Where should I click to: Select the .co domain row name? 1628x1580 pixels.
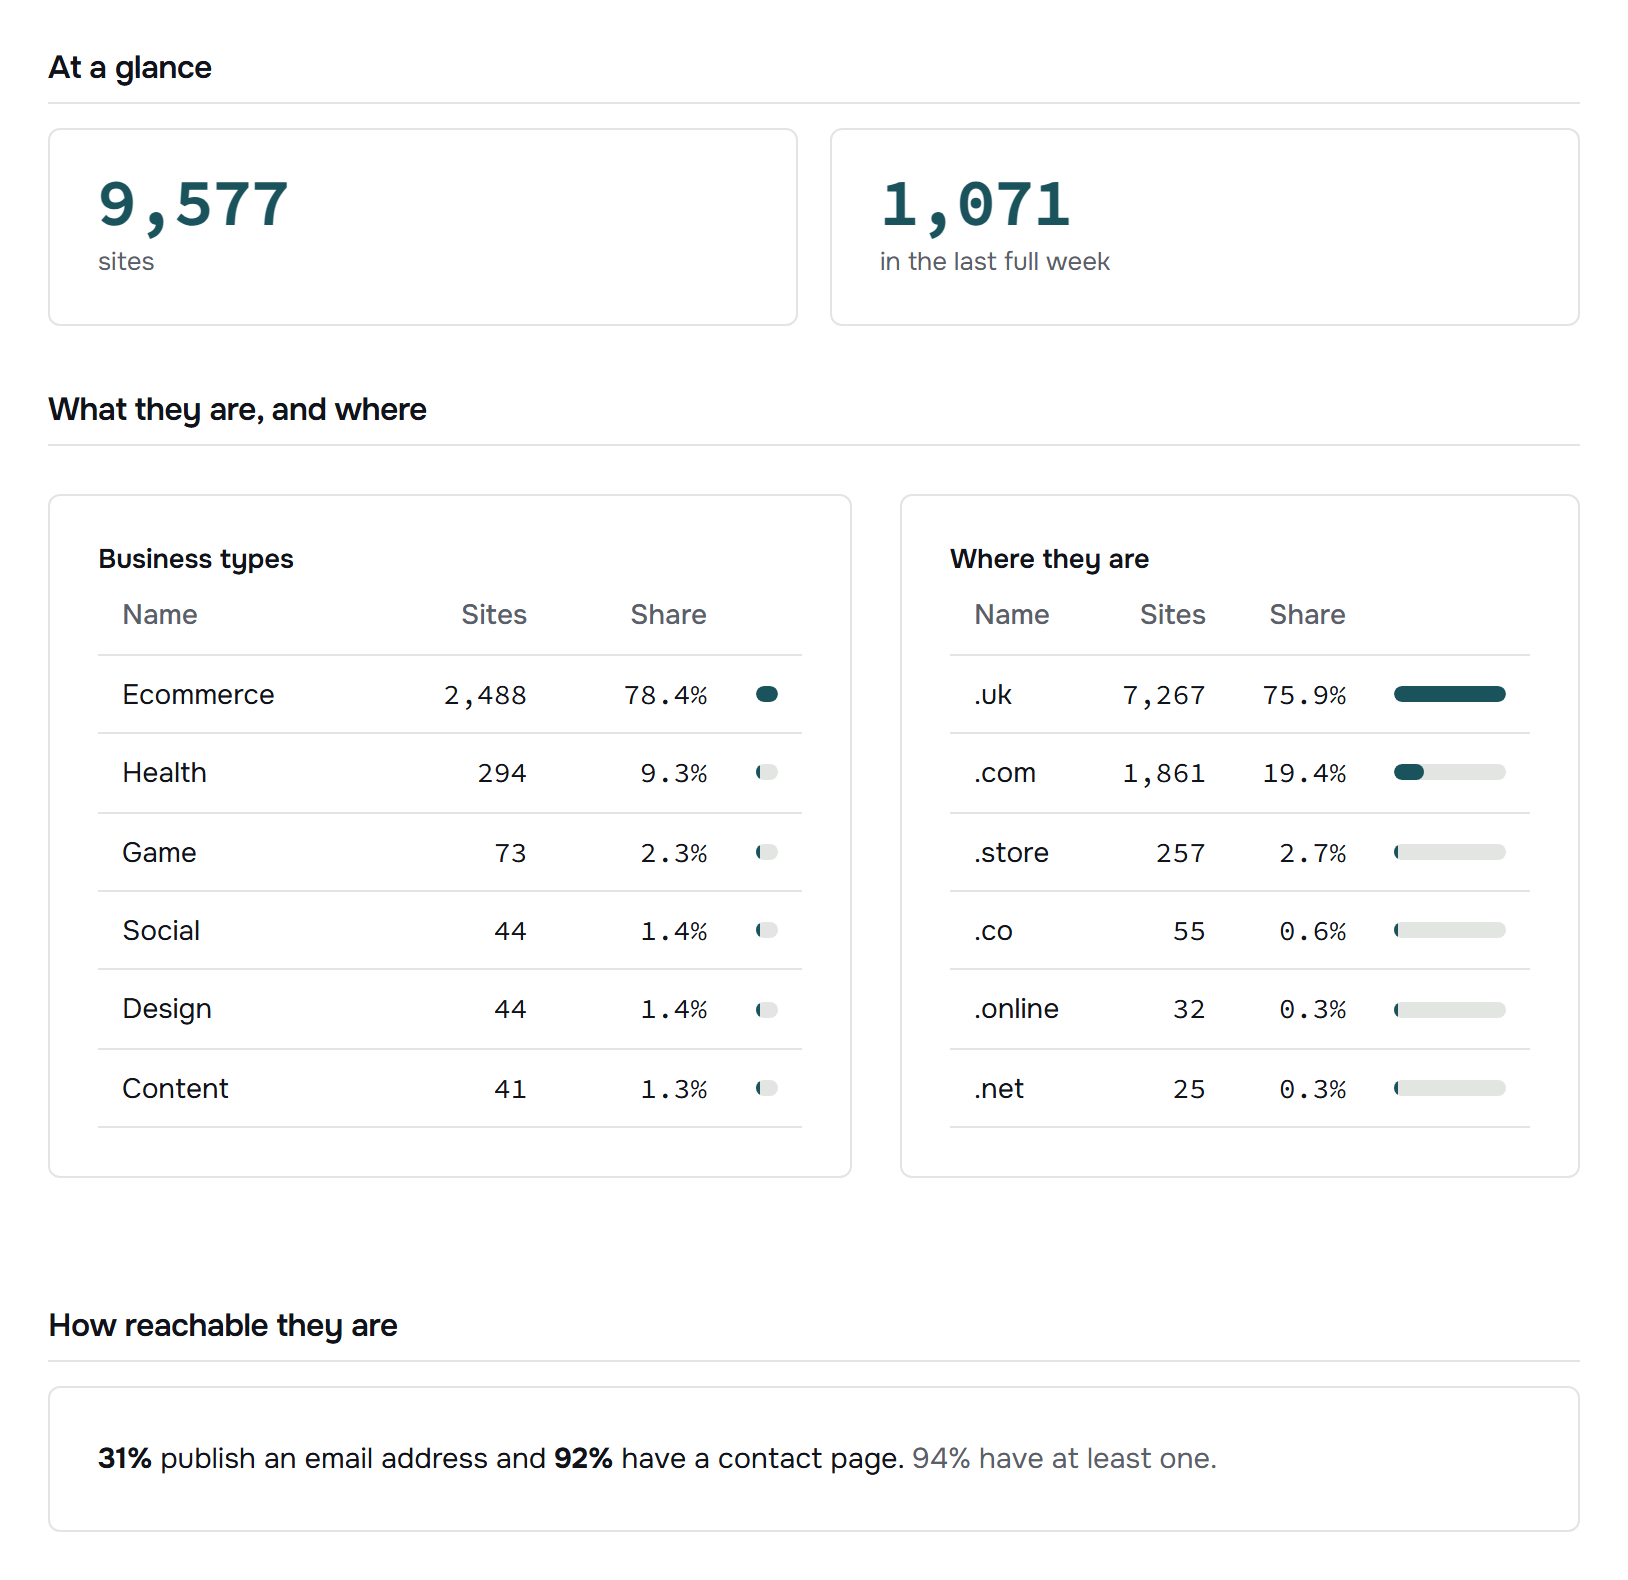(993, 931)
